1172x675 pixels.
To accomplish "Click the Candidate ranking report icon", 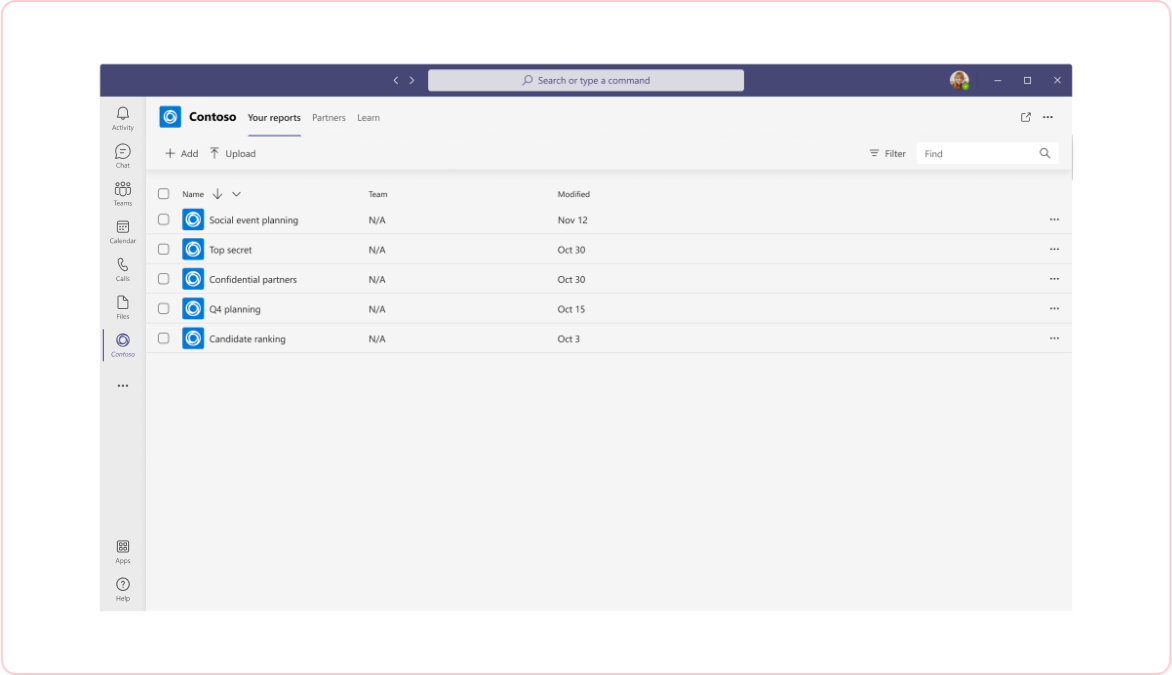I will (x=193, y=339).
